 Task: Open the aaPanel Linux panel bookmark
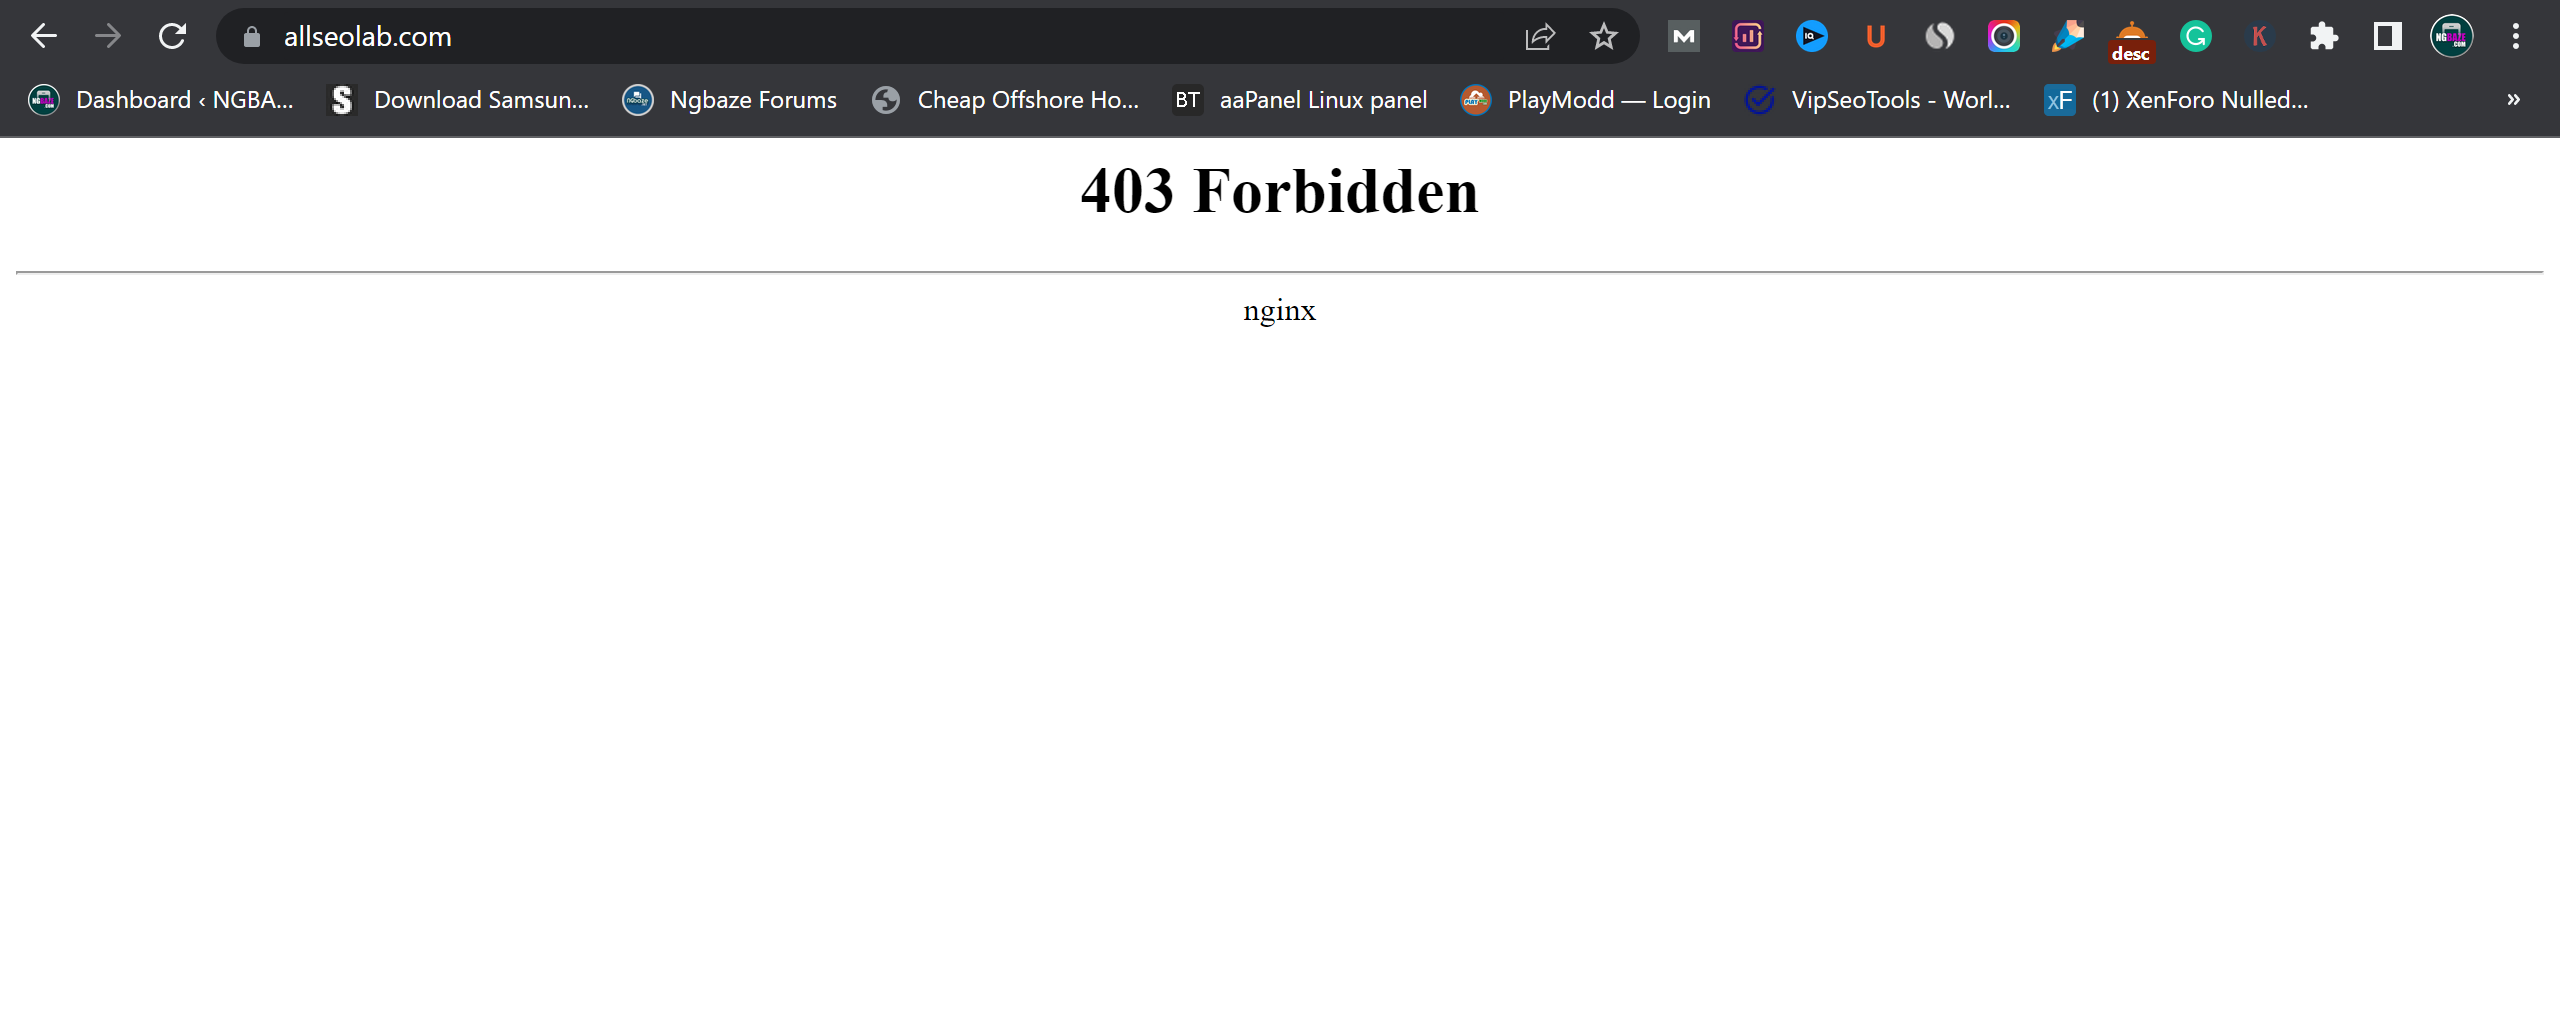(x=1300, y=100)
